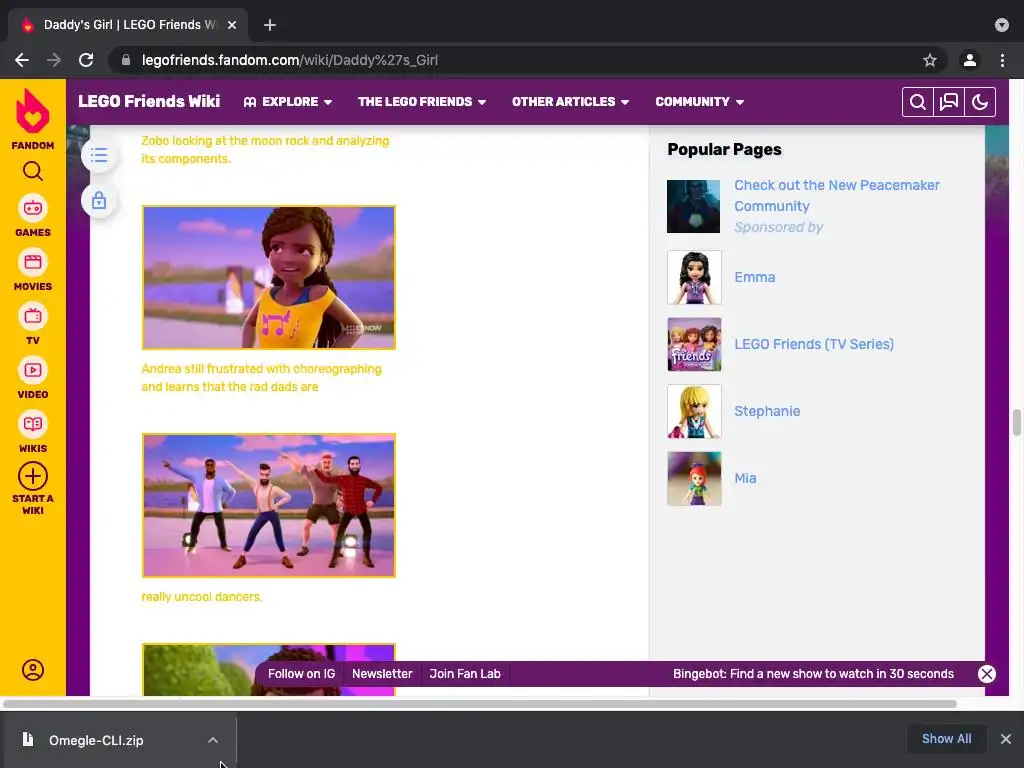
Task: Open the Stephanie popular page link
Action: pyautogui.click(x=767, y=411)
